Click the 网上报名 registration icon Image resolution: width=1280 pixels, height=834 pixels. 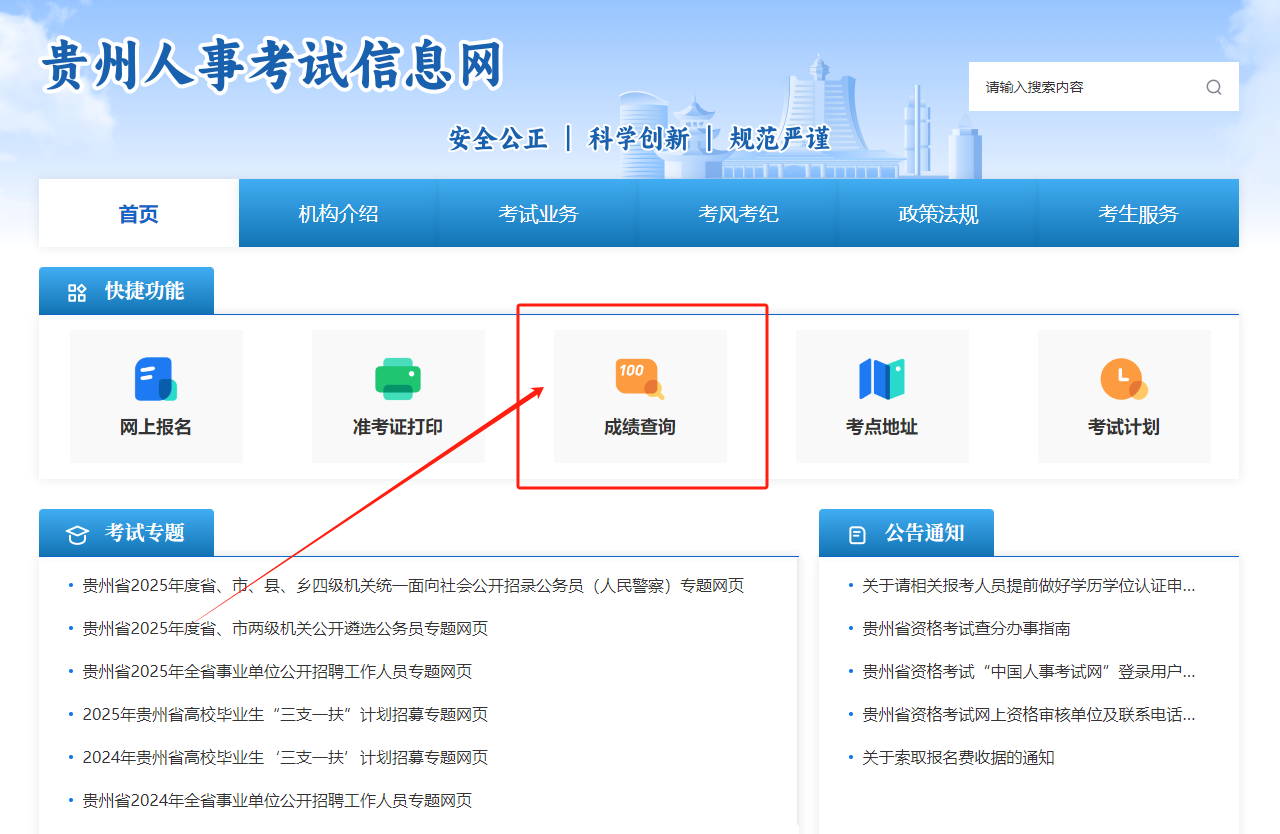click(x=155, y=380)
